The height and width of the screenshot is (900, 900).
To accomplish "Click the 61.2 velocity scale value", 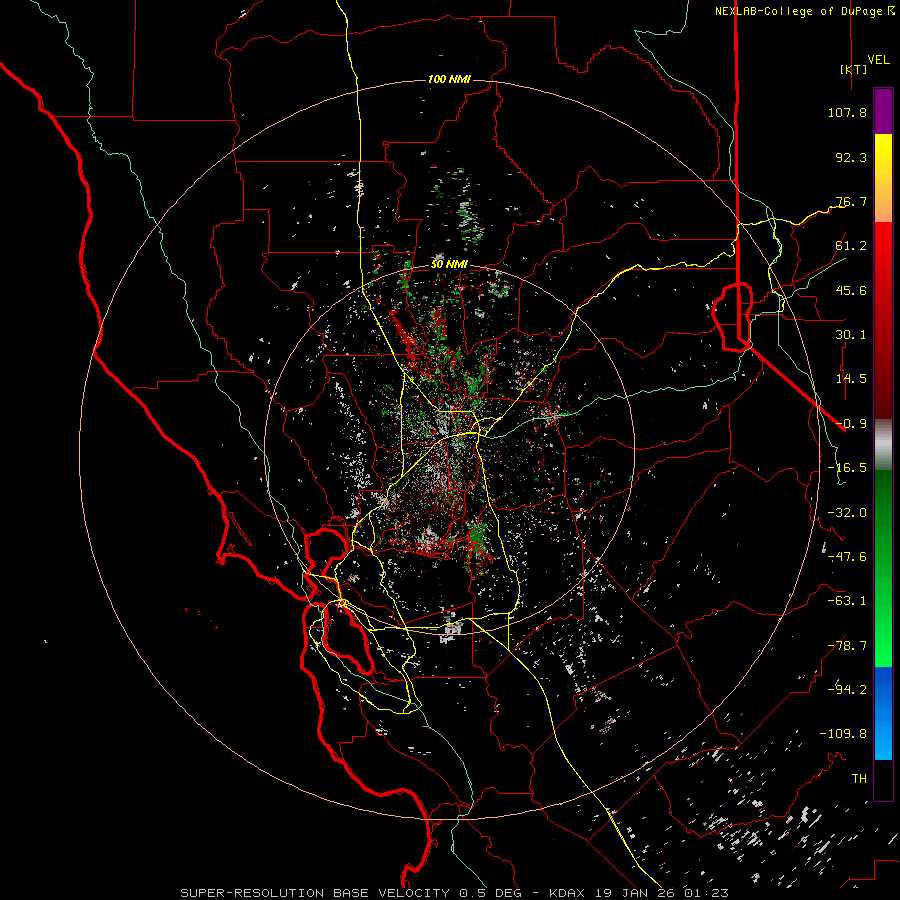I will (x=851, y=246).
